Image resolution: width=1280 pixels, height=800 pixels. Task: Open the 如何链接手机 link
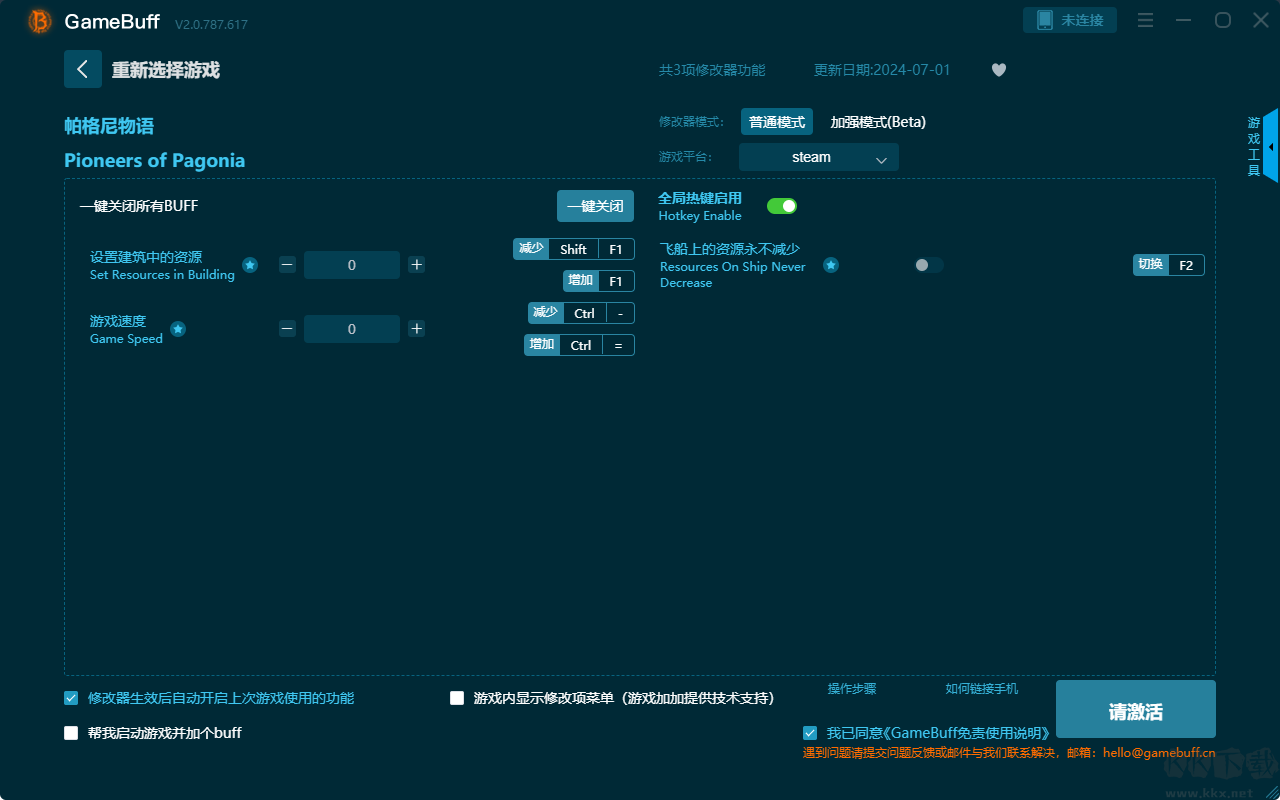tap(982, 689)
